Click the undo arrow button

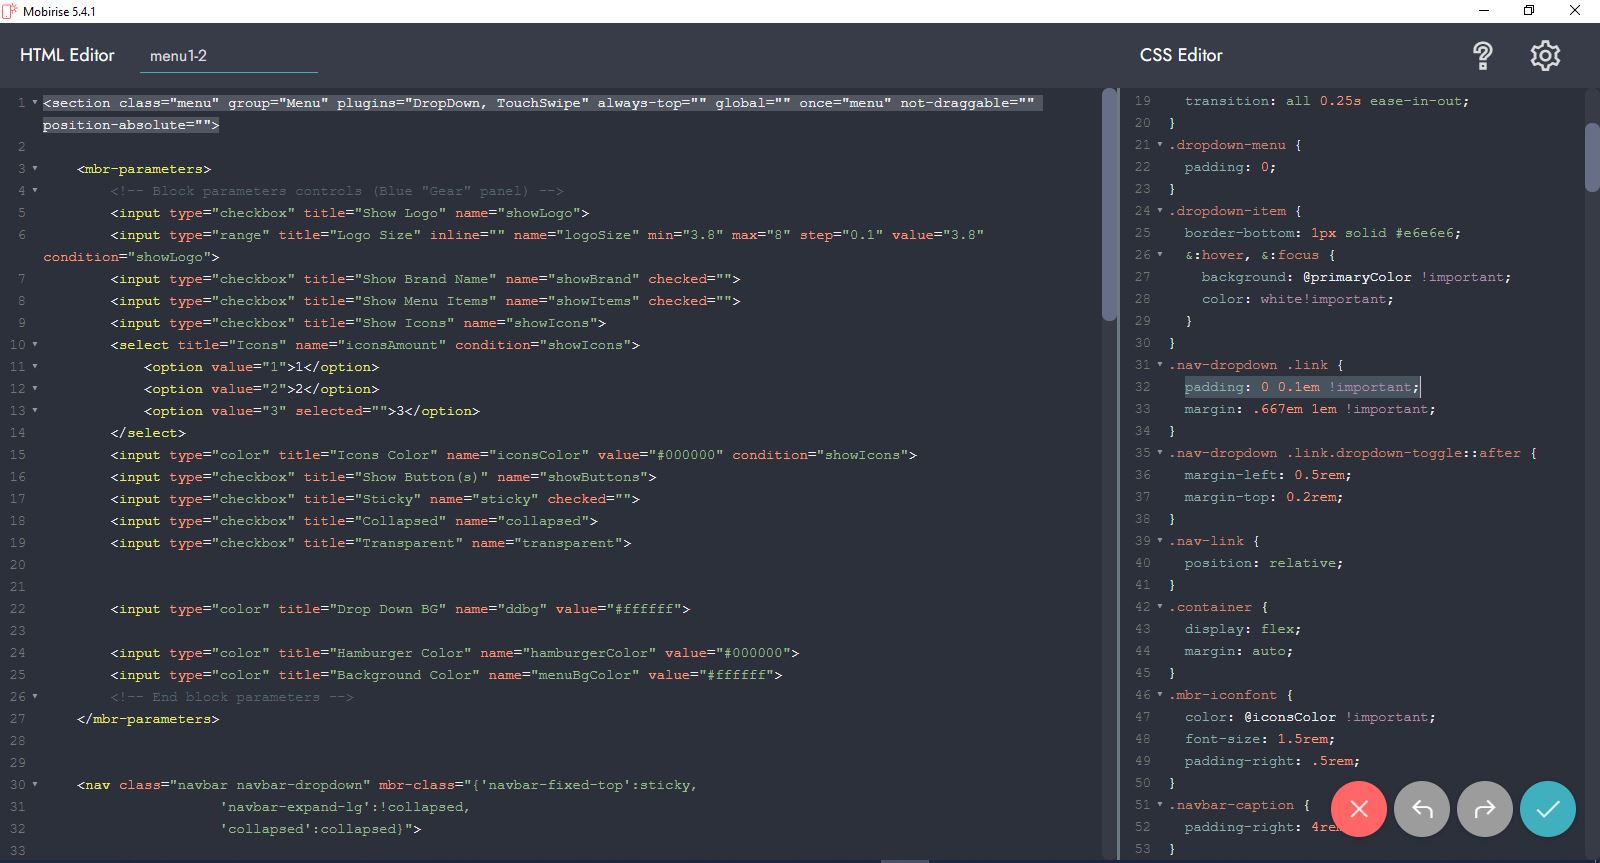tap(1422, 809)
